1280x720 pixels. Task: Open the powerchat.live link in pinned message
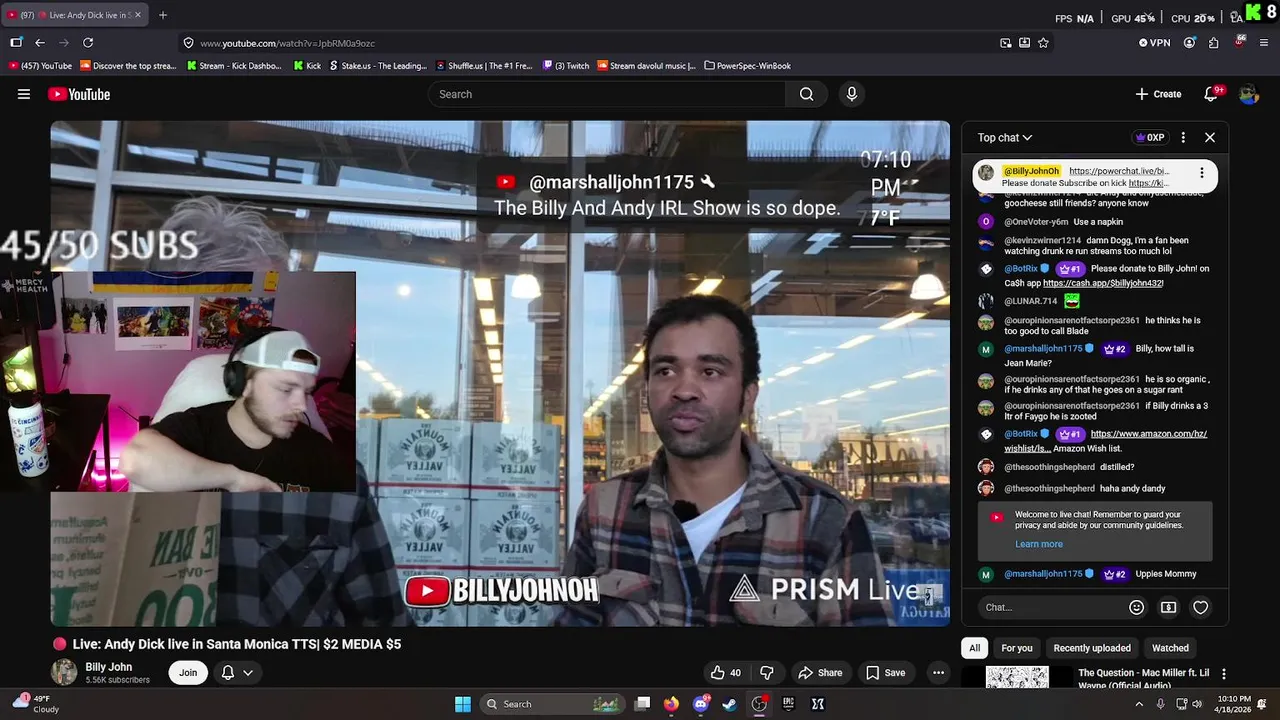point(1119,171)
